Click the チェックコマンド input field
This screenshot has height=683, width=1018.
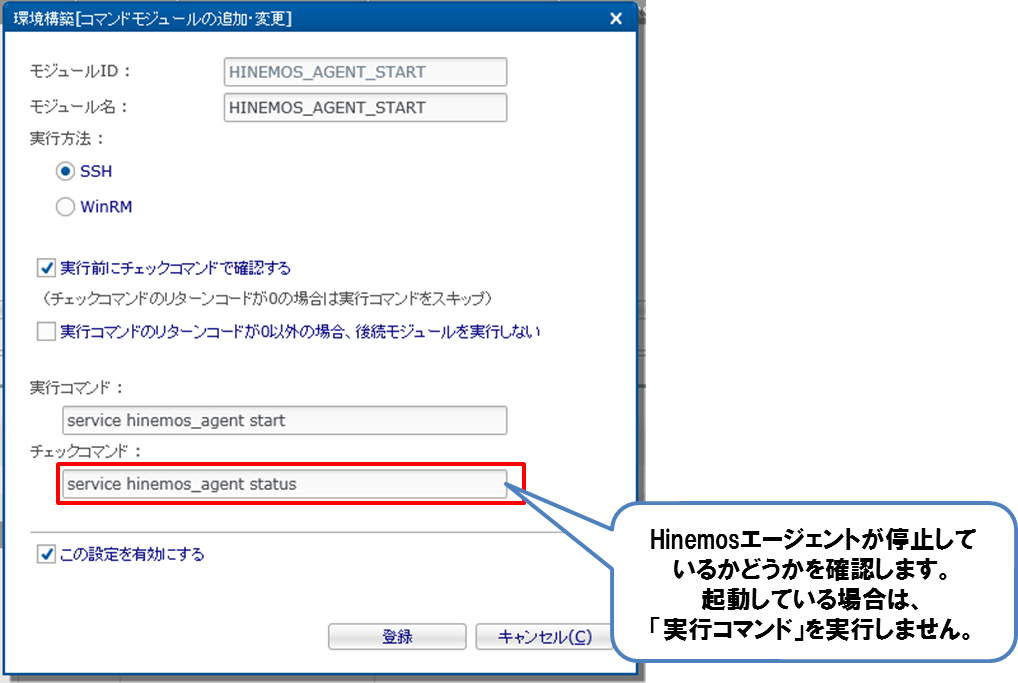point(284,484)
